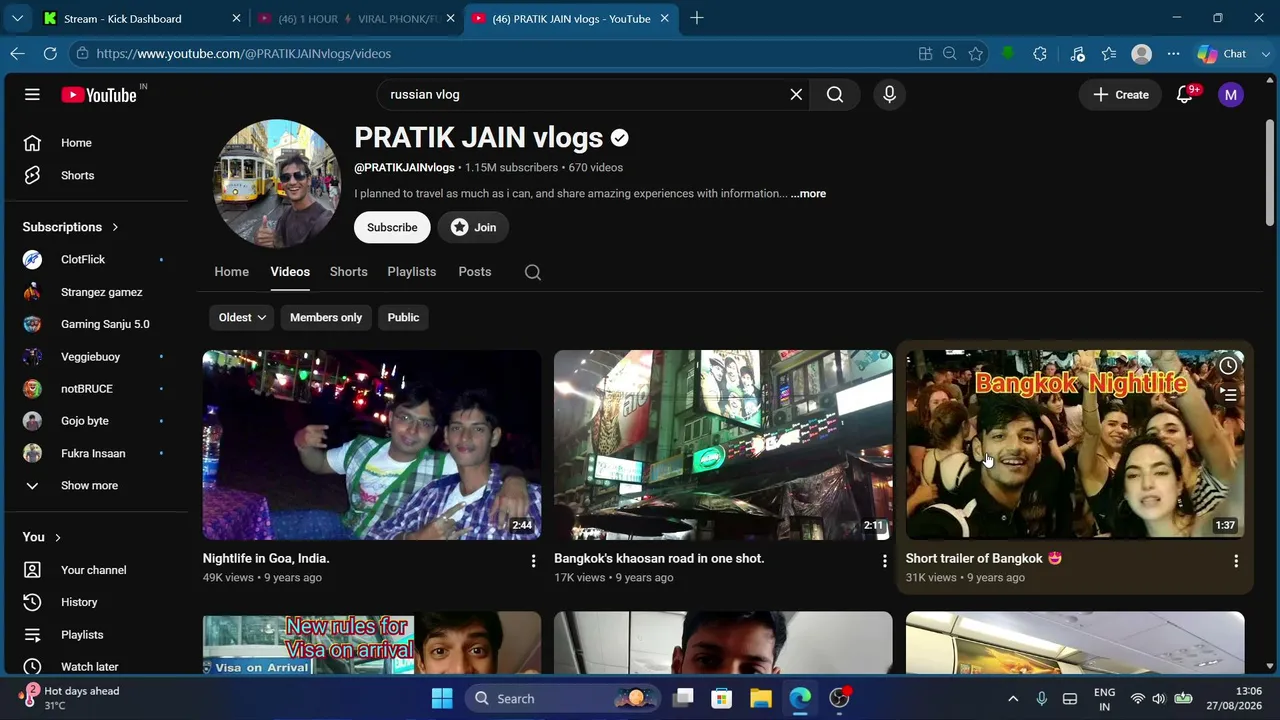The width and height of the screenshot is (1280, 720).
Task: Show hidden system tray icons
Action: click(x=1013, y=698)
